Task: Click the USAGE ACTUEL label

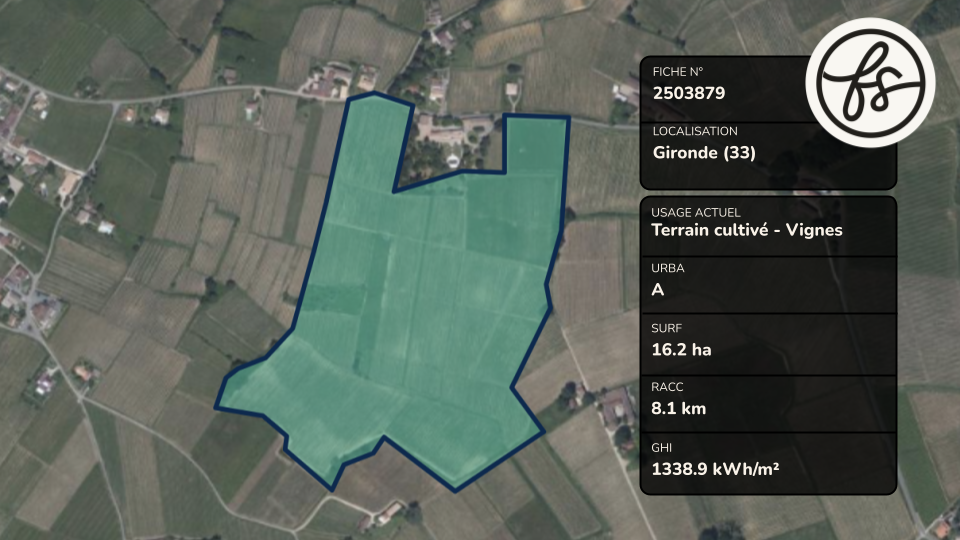Action: point(696,212)
